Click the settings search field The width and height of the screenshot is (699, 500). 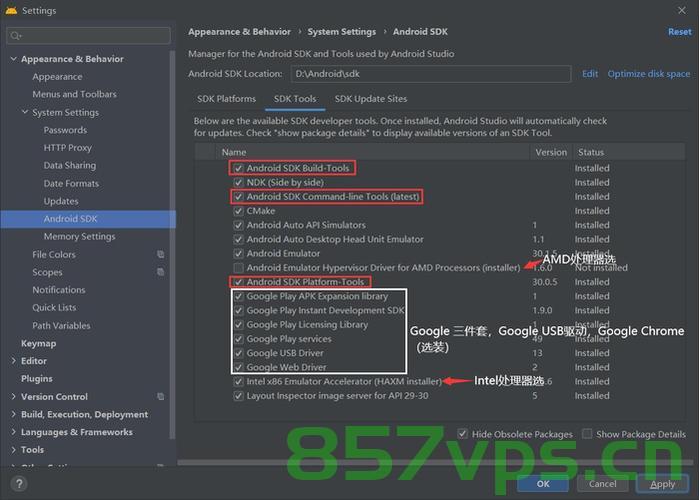coord(88,36)
